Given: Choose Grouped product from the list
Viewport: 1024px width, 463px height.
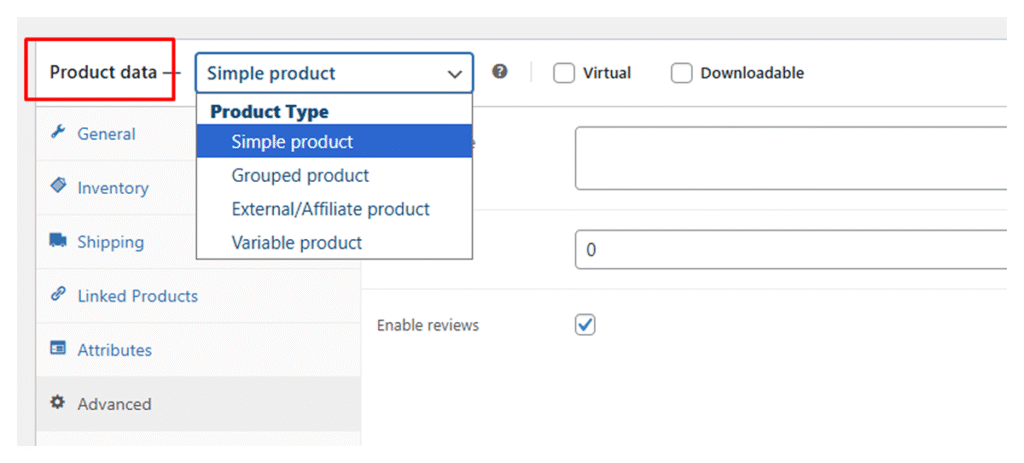Looking at the screenshot, I should click(300, 176).
